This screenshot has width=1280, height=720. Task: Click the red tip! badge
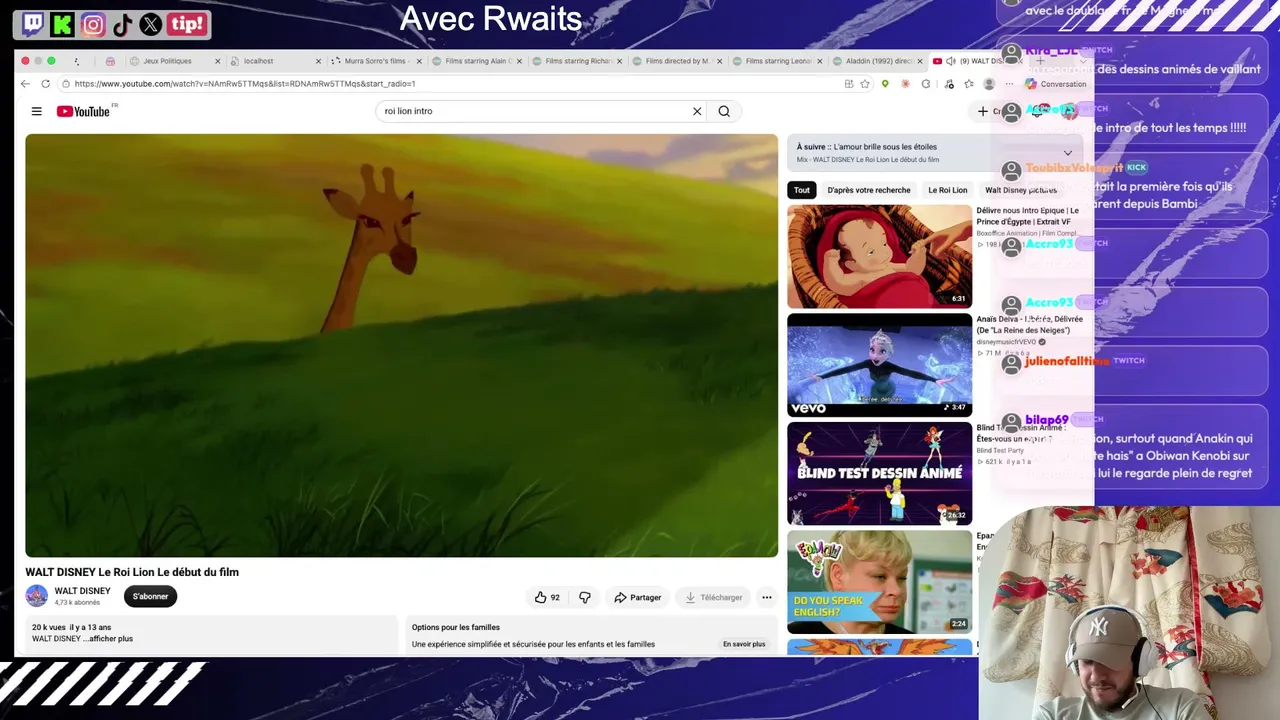pos(187,24)
